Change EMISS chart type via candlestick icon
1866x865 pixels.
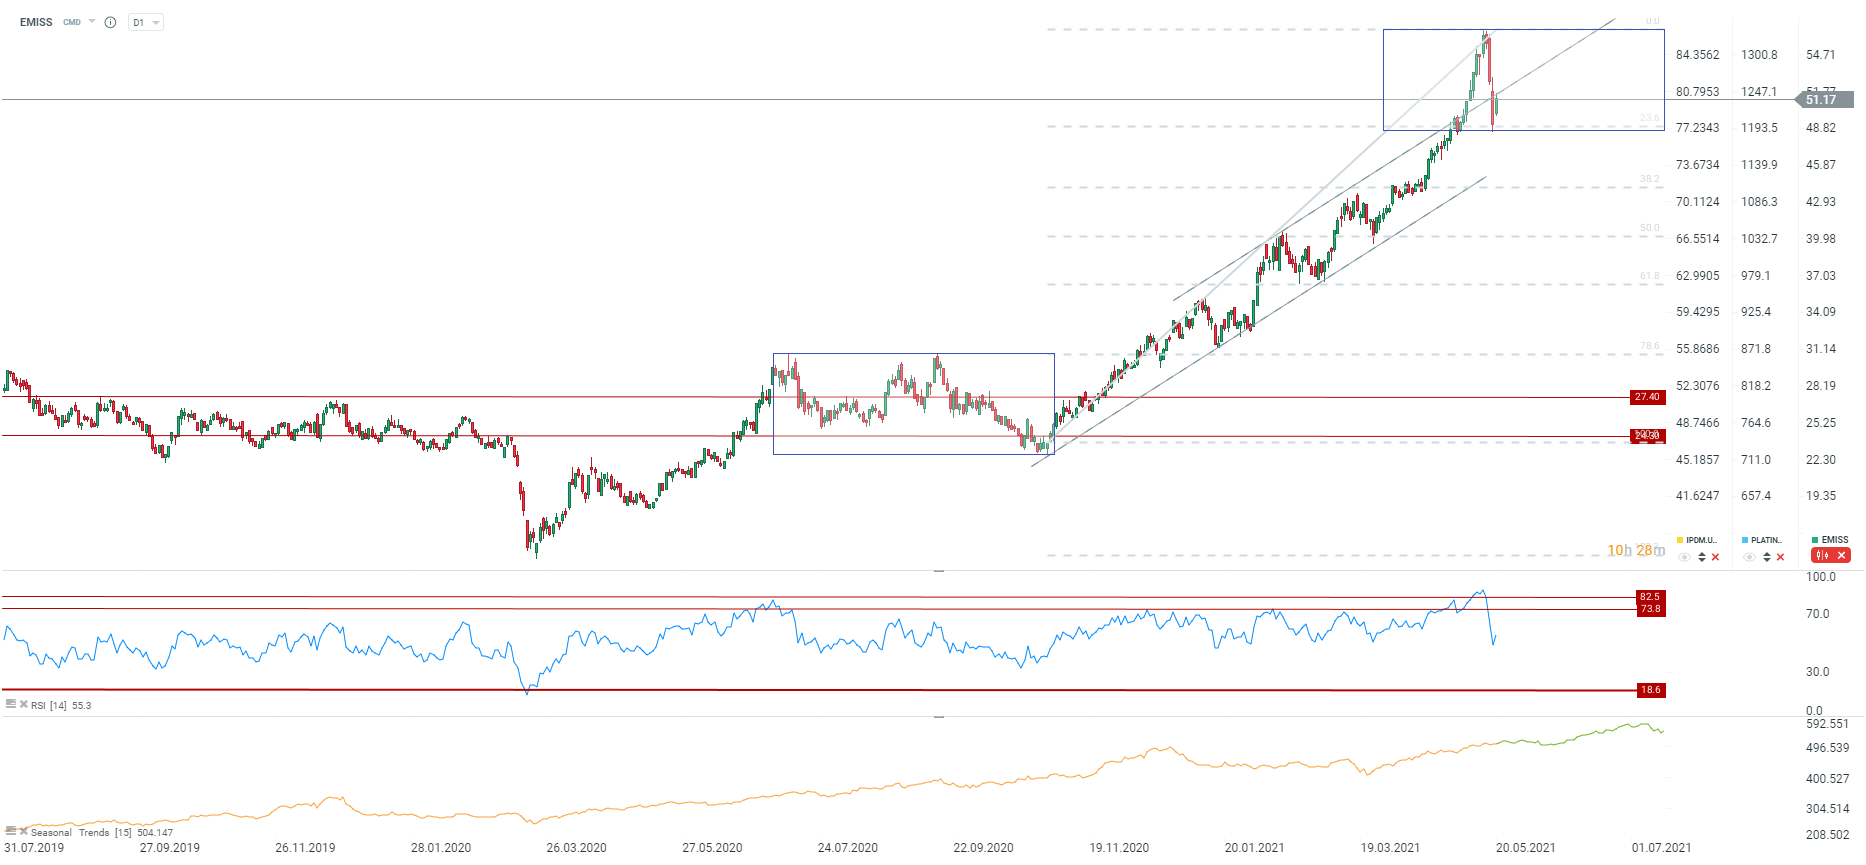[1822, 556]
